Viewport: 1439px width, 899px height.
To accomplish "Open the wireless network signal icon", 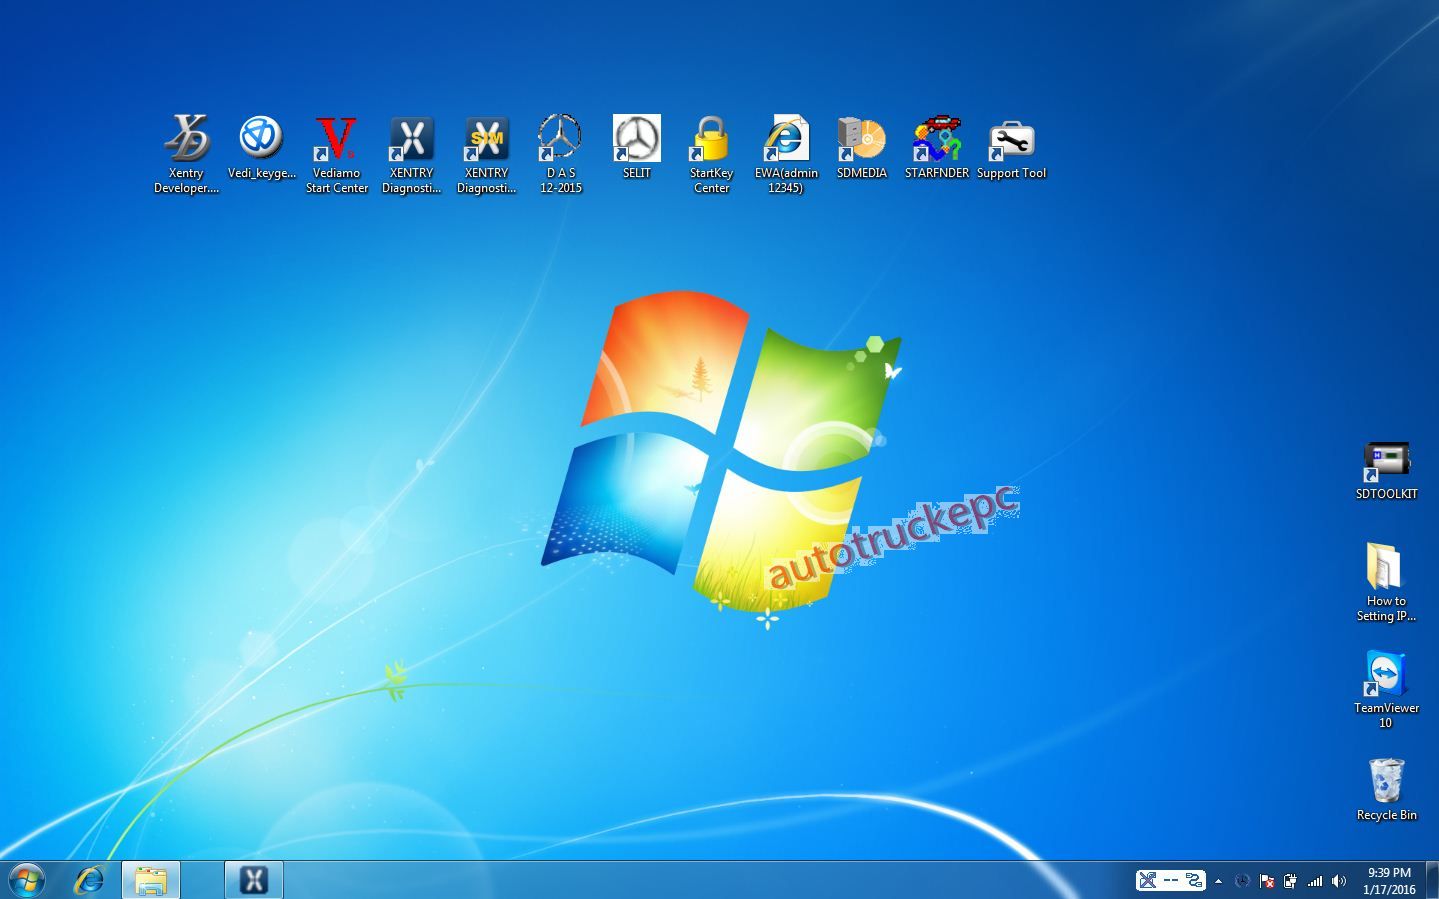I will click(x=1315, y=881).
